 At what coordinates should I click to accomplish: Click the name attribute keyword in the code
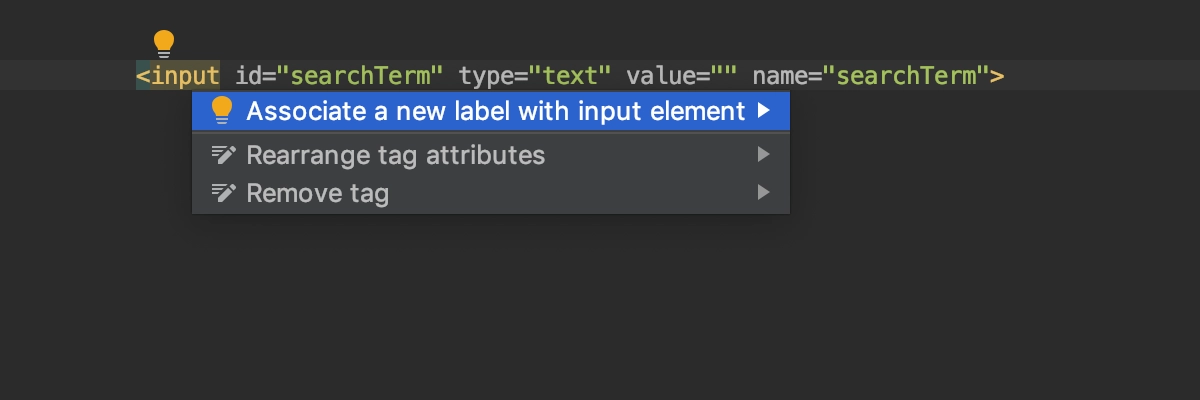[780, 75]
